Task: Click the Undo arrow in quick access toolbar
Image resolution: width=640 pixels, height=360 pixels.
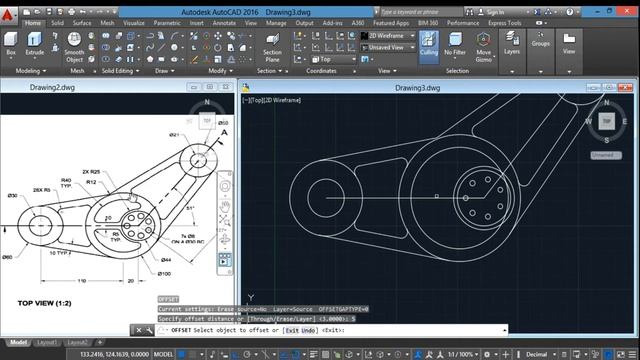Action: point(83,12)
